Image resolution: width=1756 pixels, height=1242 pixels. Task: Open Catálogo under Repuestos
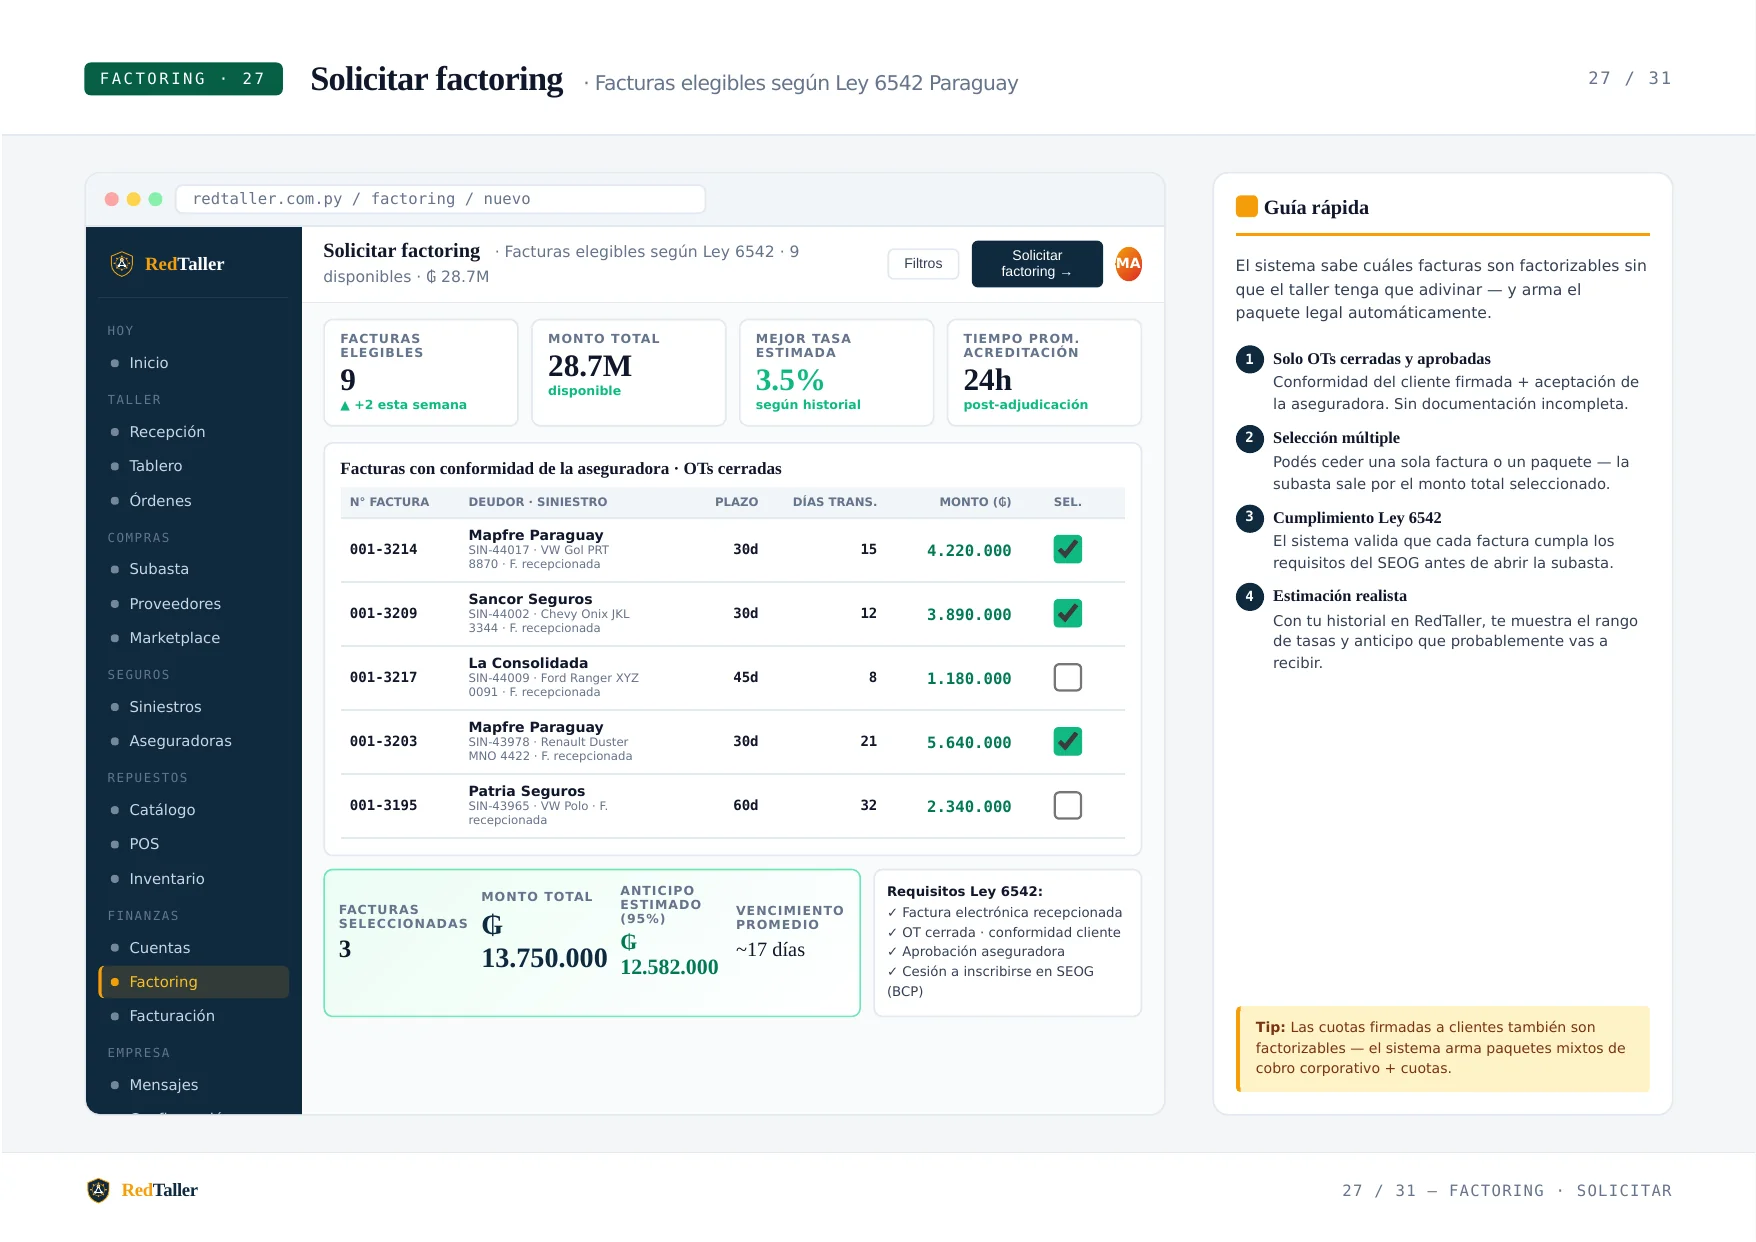(193, 810)
